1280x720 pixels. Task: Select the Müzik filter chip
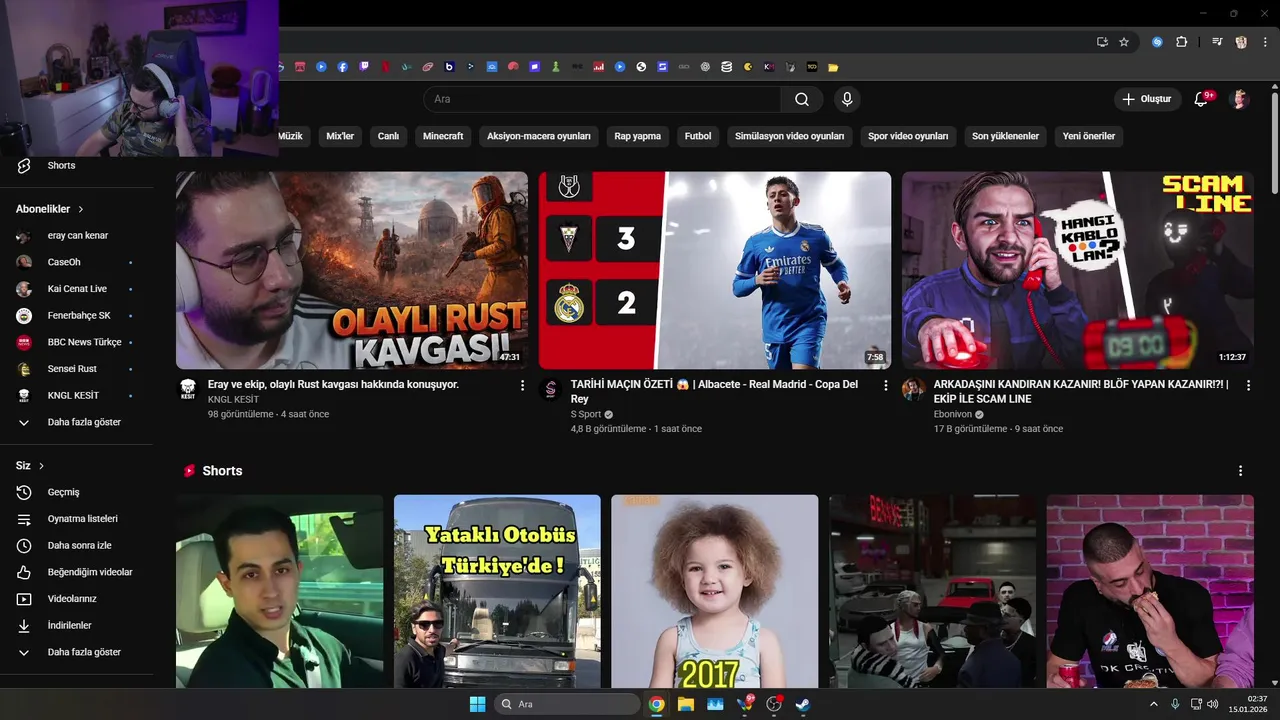click(289, 136)
